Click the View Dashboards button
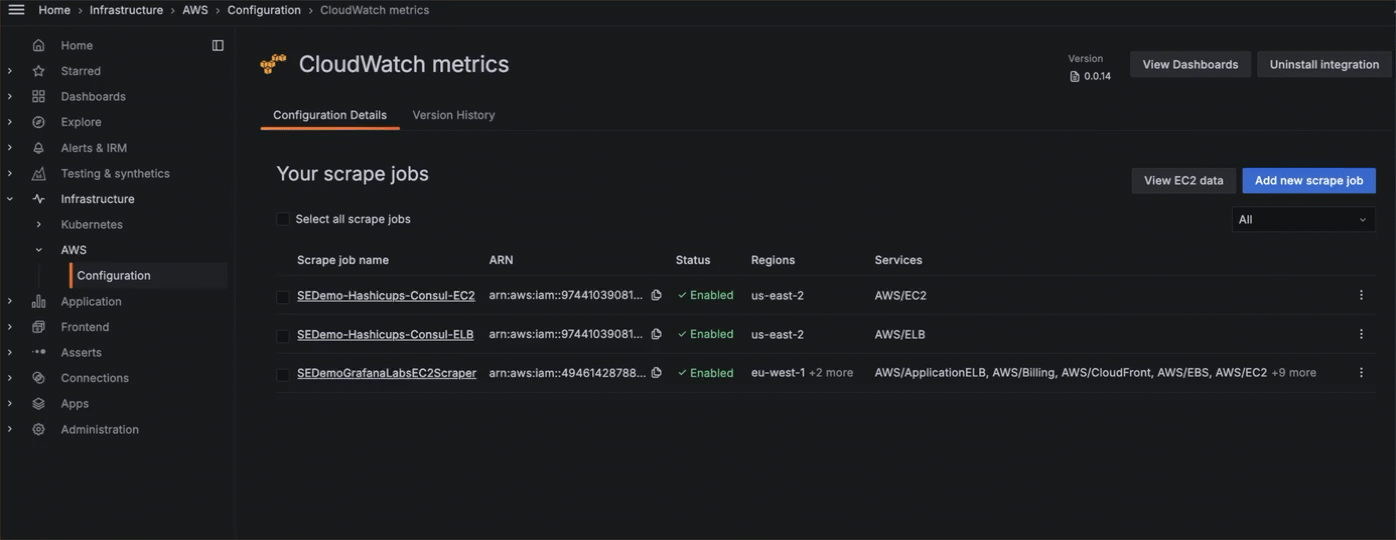This screenshot has width=1396, height=540. 1189,65
